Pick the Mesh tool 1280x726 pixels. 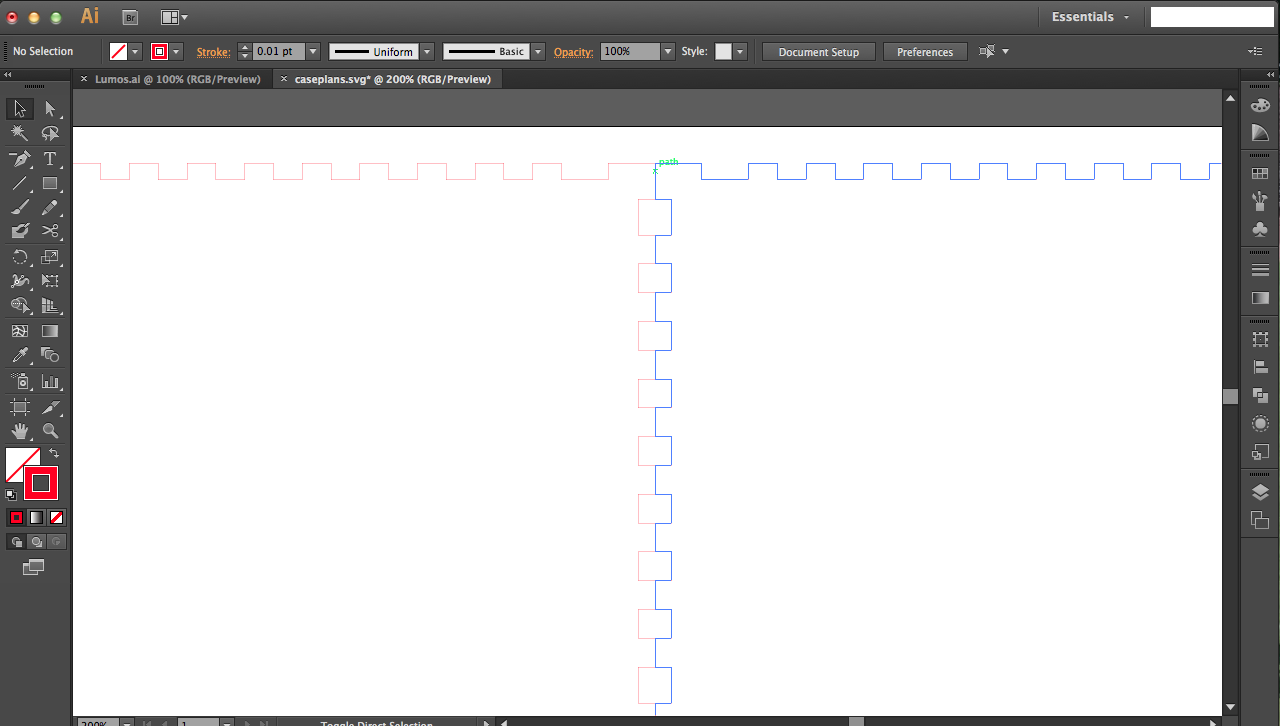click(20, 331)
